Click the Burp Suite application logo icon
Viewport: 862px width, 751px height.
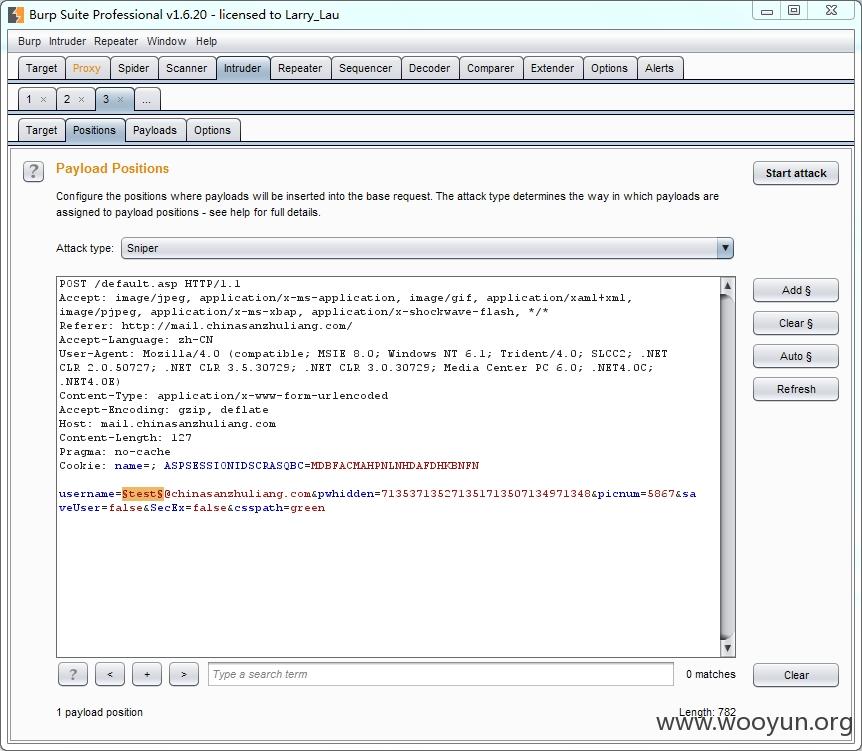click(16, 15)
